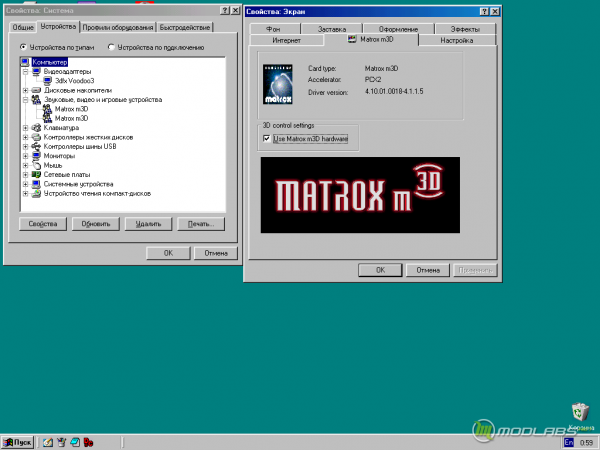Screen dimensions: 600x450
Task: Click the Обновить button
Action: tap(96, 224)
